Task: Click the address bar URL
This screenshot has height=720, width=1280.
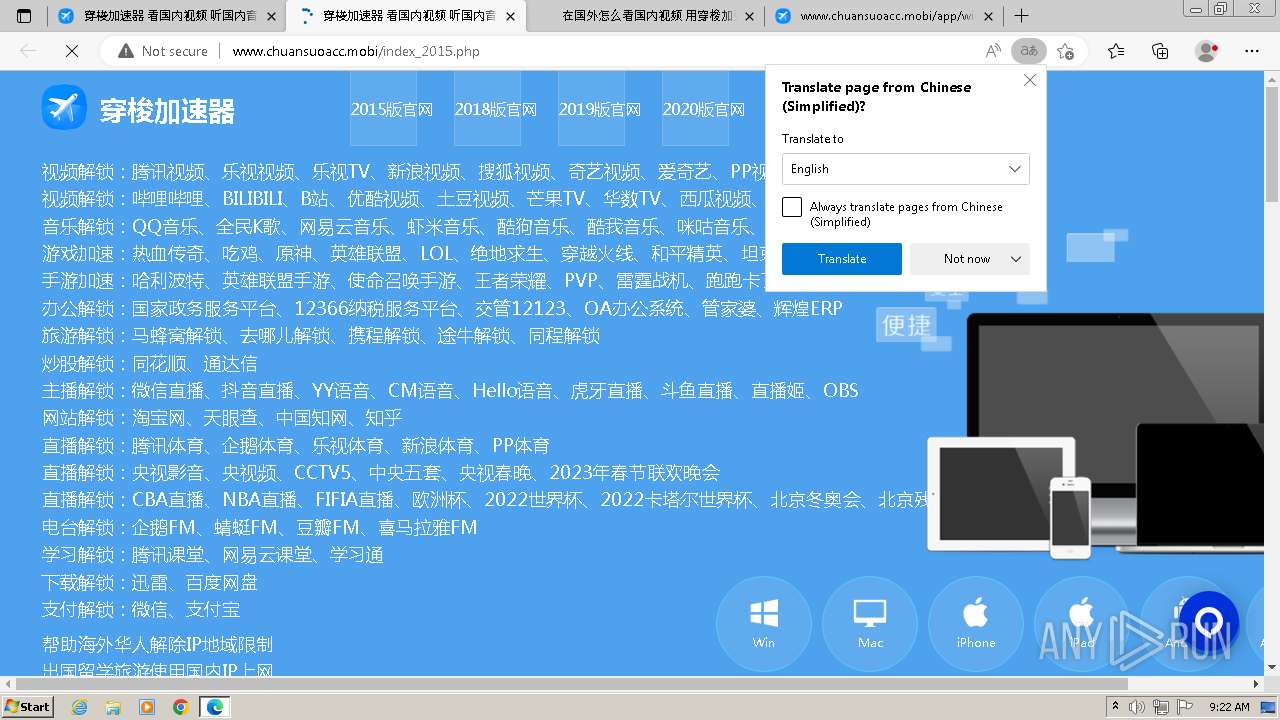Action: click(x=356, y=51)
